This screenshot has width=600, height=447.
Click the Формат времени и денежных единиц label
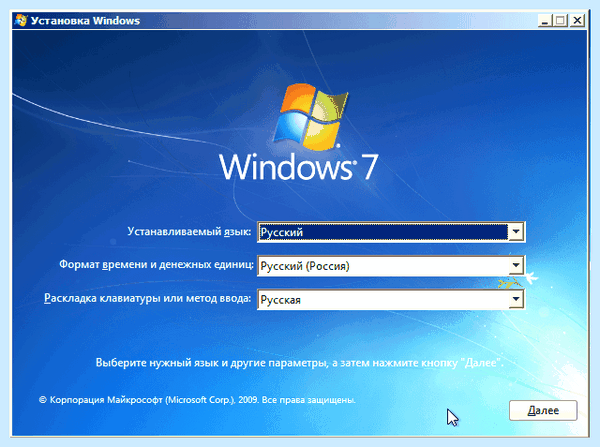coord(157,265)
